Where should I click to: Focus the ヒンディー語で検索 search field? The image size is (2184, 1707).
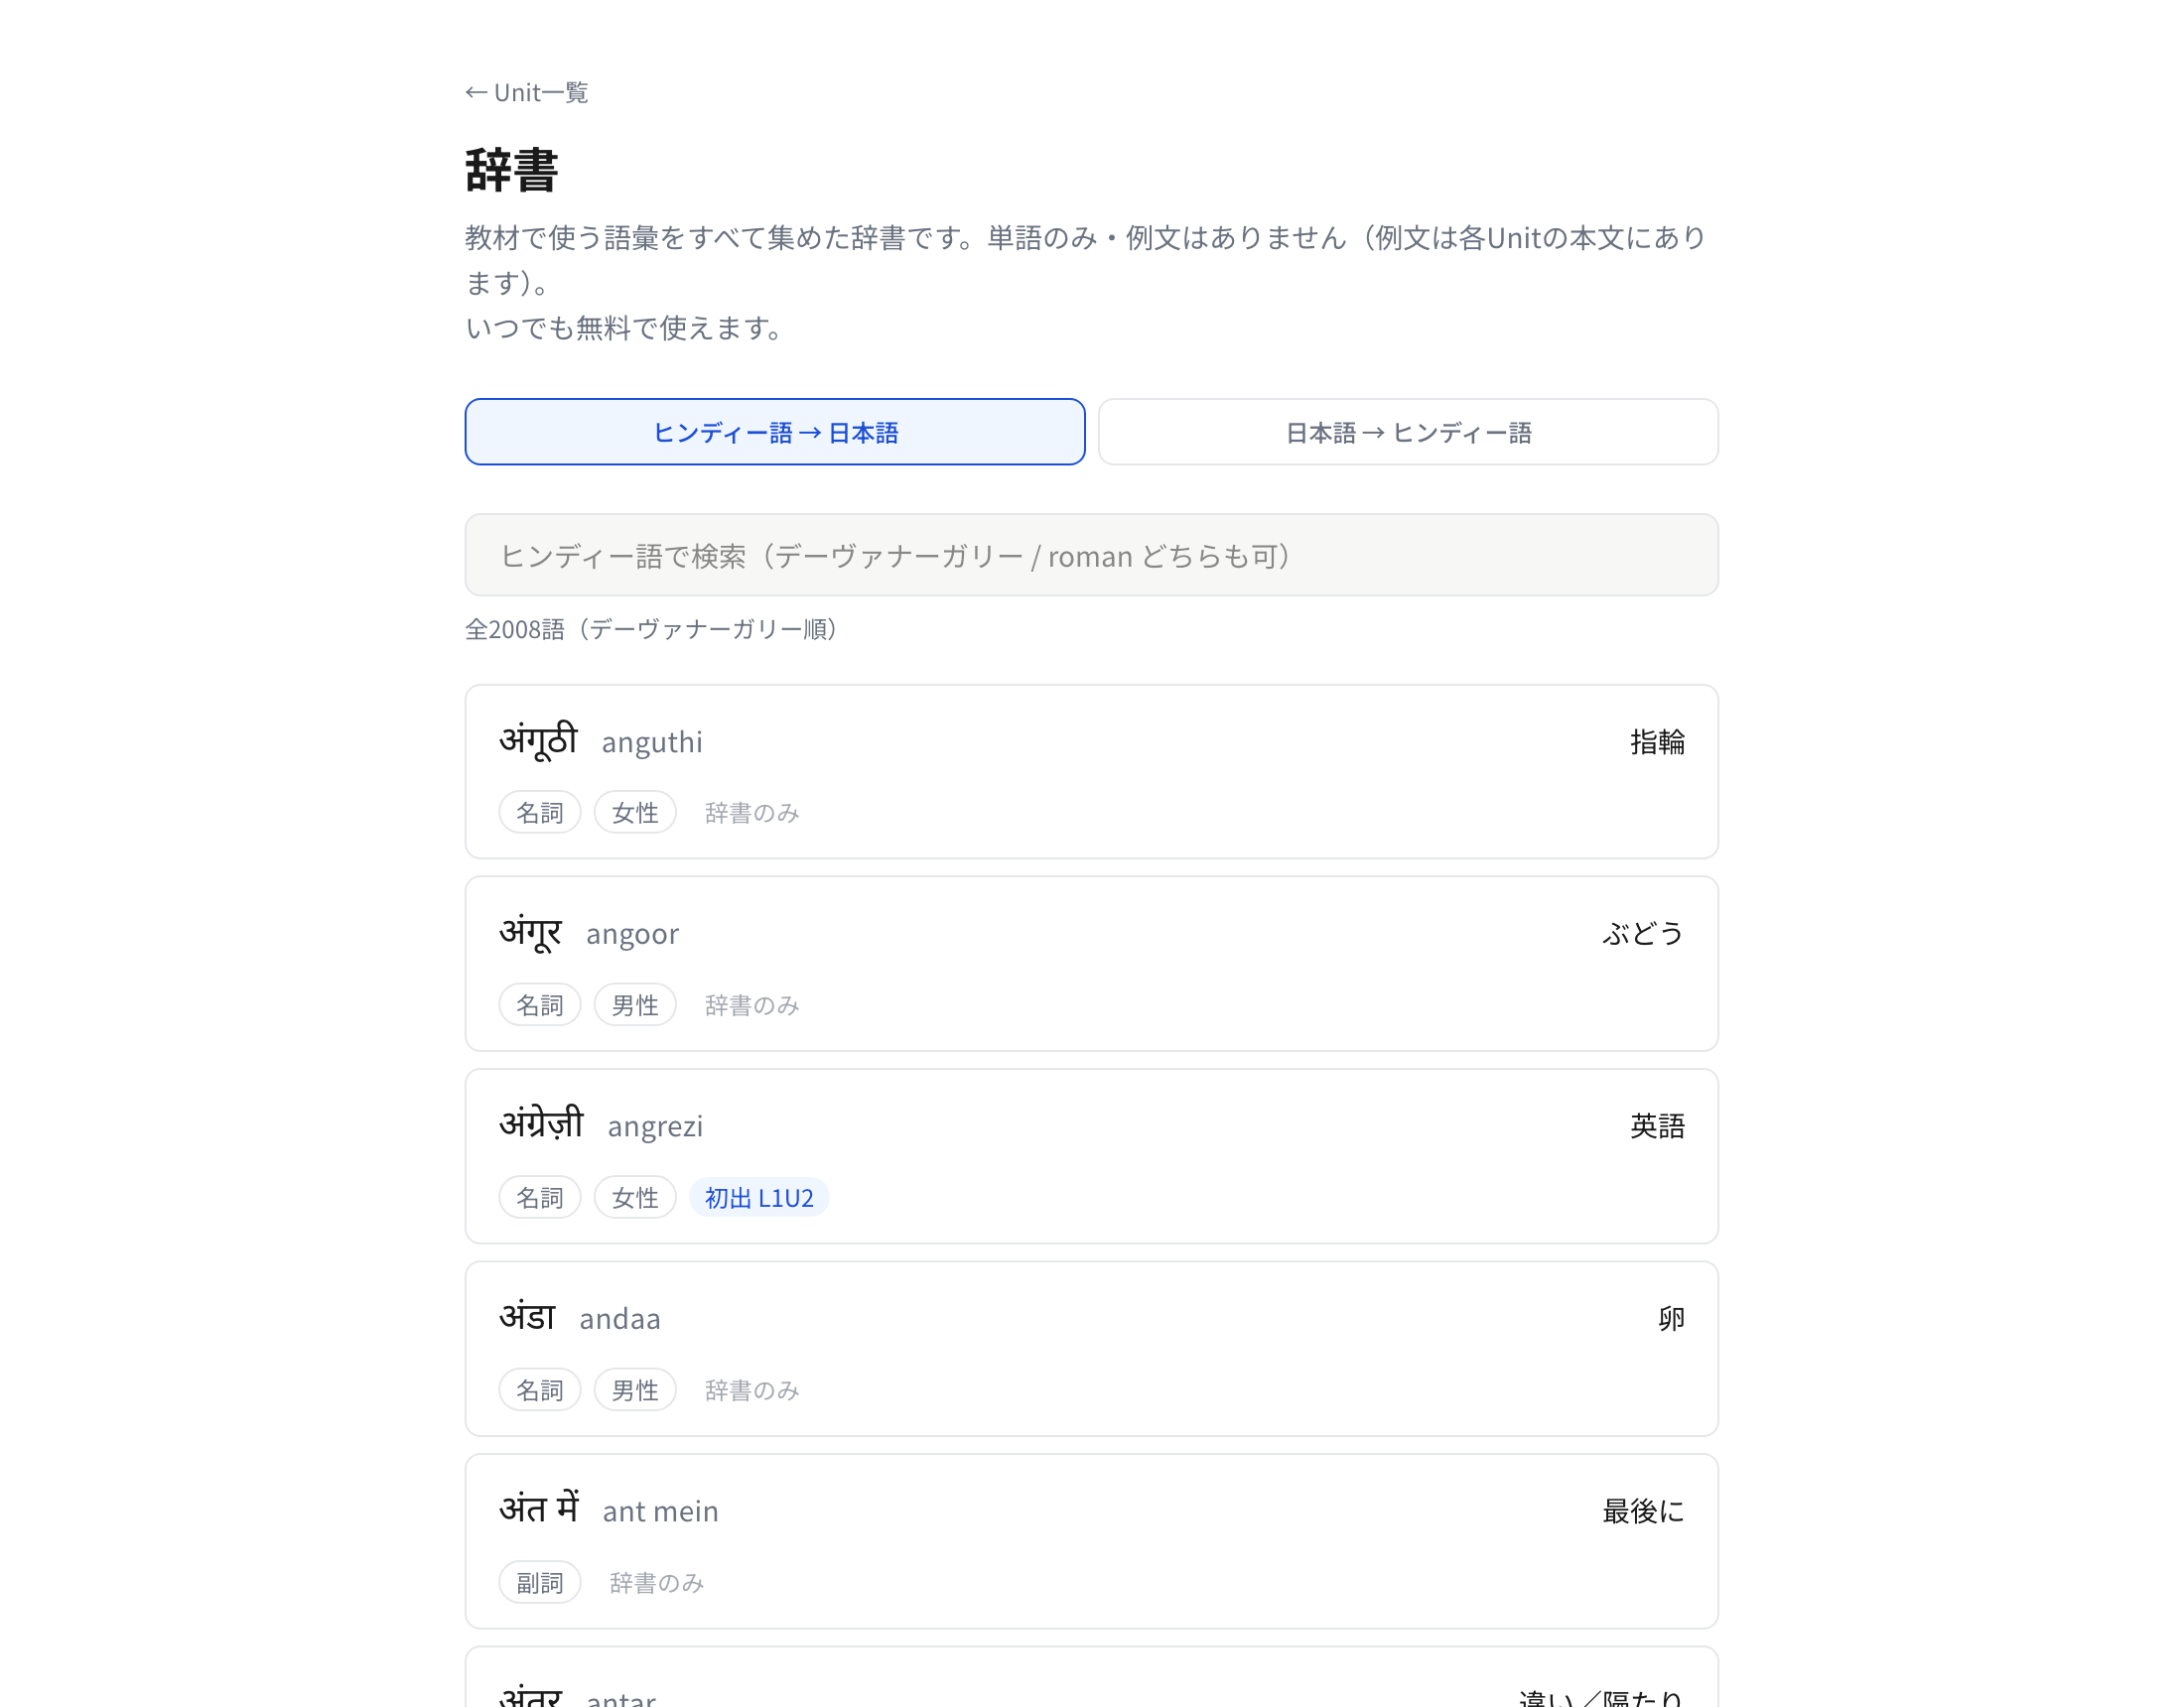coord(1091,555)
